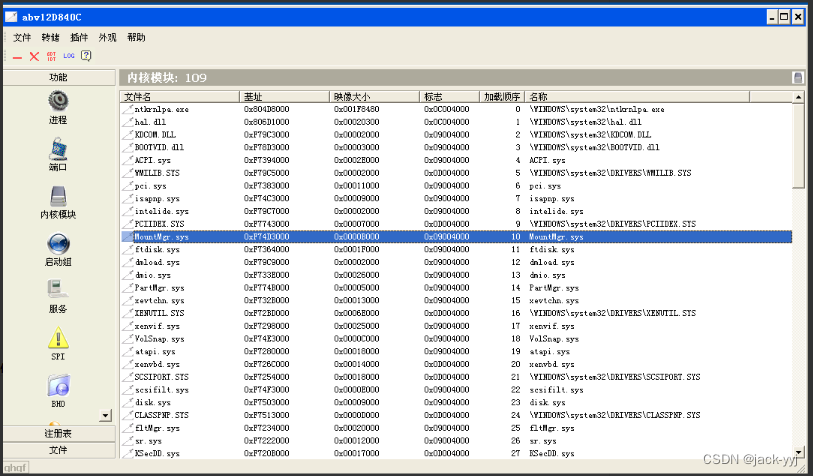This screenshot has height=476, width=813.
Task: Click the red X toolbar icon
Action: [34, 56]
